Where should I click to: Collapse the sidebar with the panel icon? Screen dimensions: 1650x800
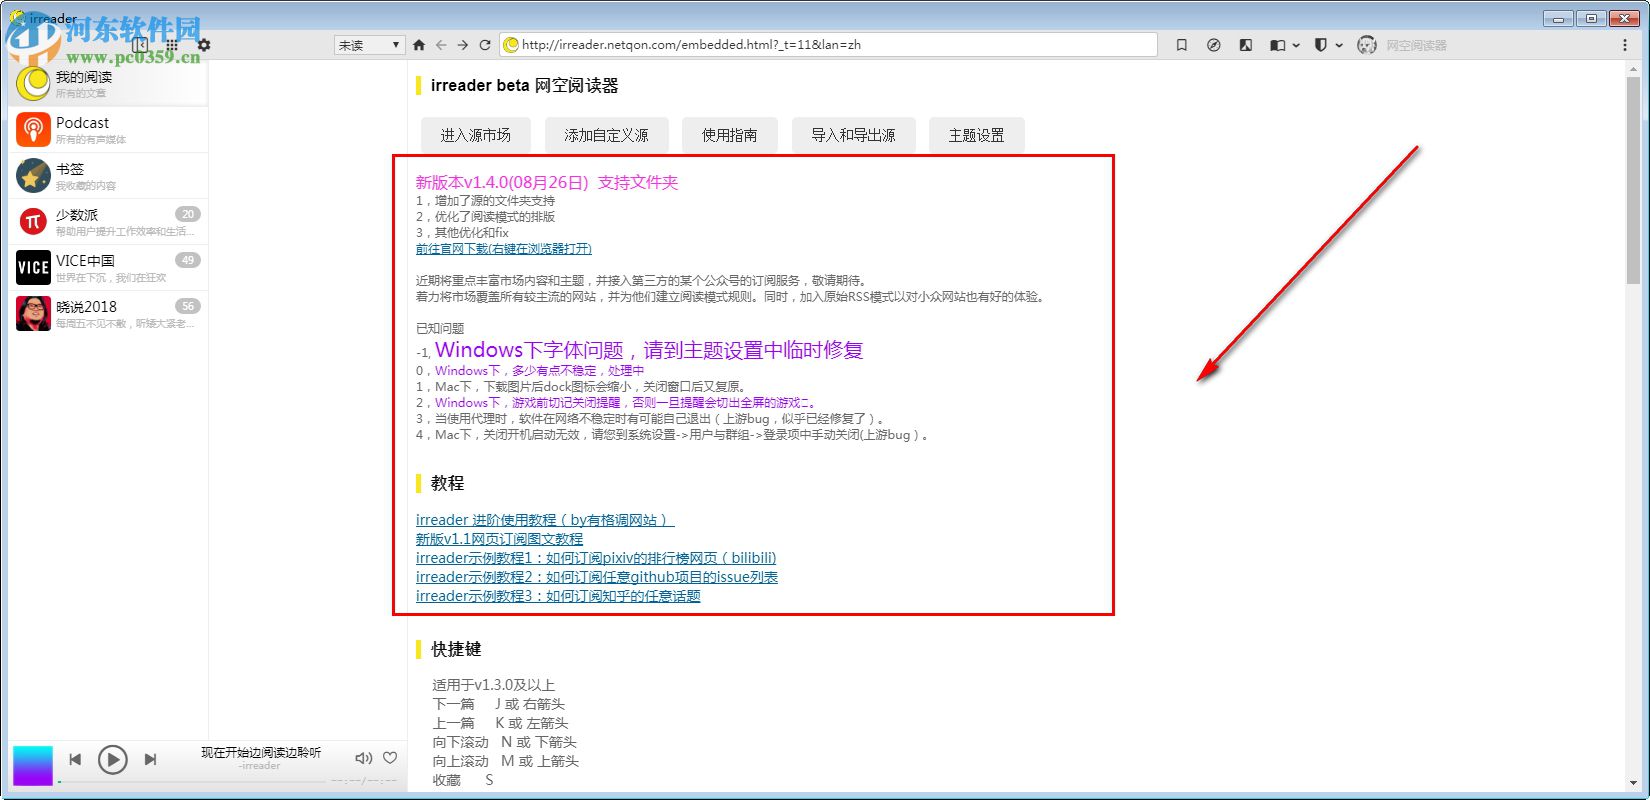pos(140,45)
